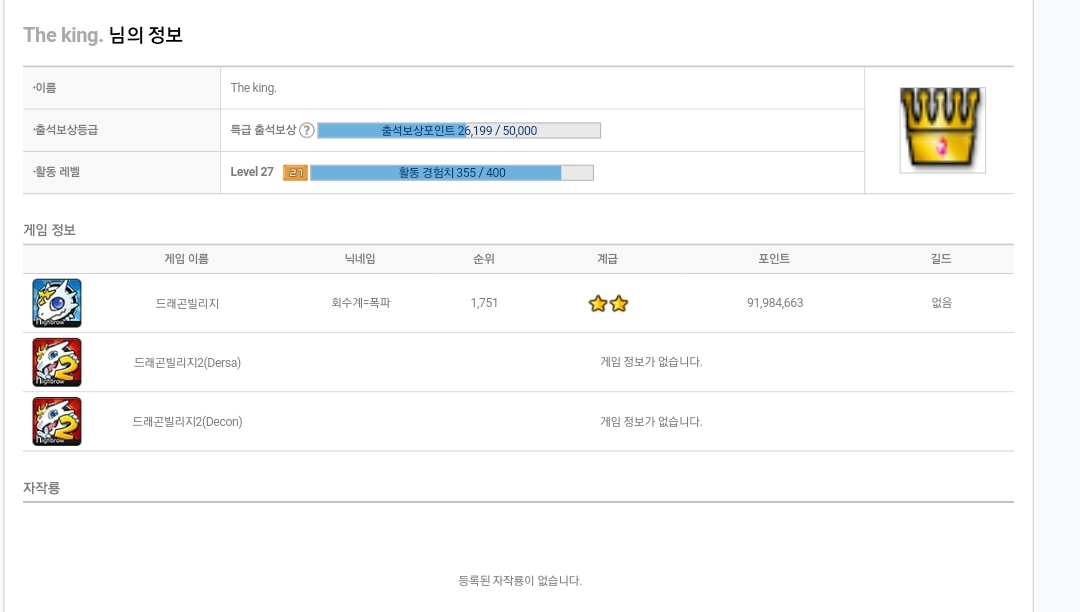Open the 드래곤빌리지2(Decon) game icon

click(x=56, y=421)
